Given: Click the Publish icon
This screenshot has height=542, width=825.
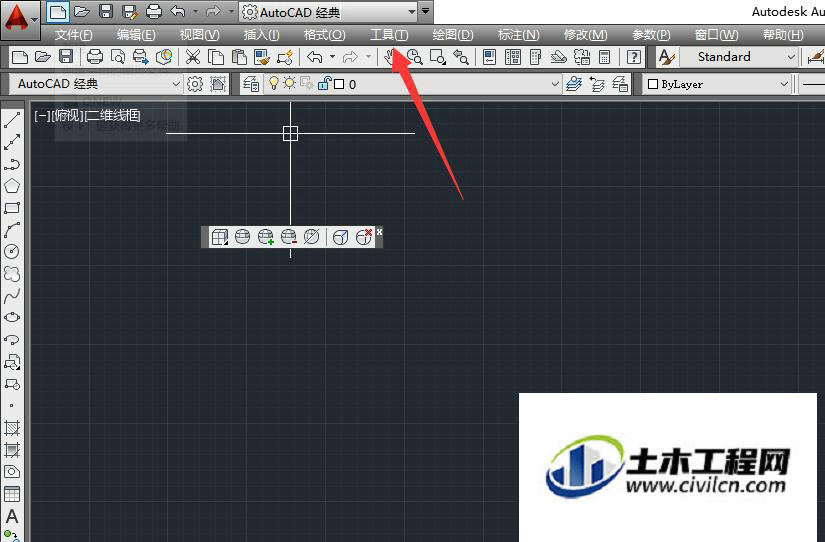Looking at the screenshot, I should (141, 57).
